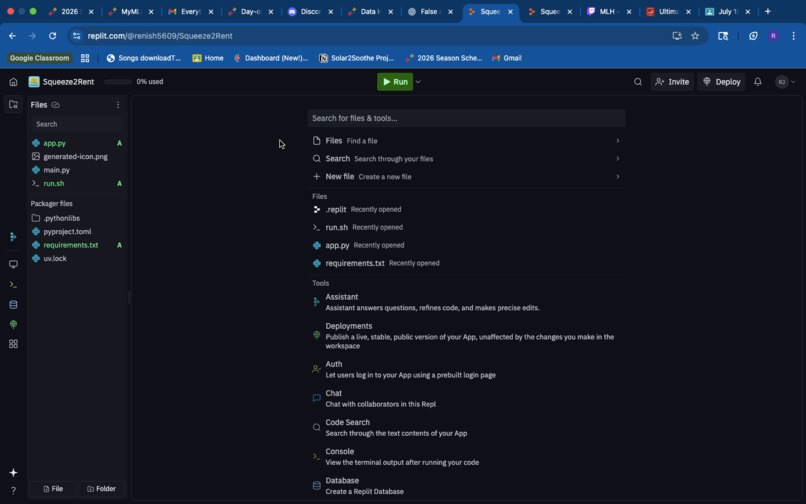Click the sparkle icon at sidebar bottom
The width and height of the screenshot is (806, 504).
click(x=13, y=472)
